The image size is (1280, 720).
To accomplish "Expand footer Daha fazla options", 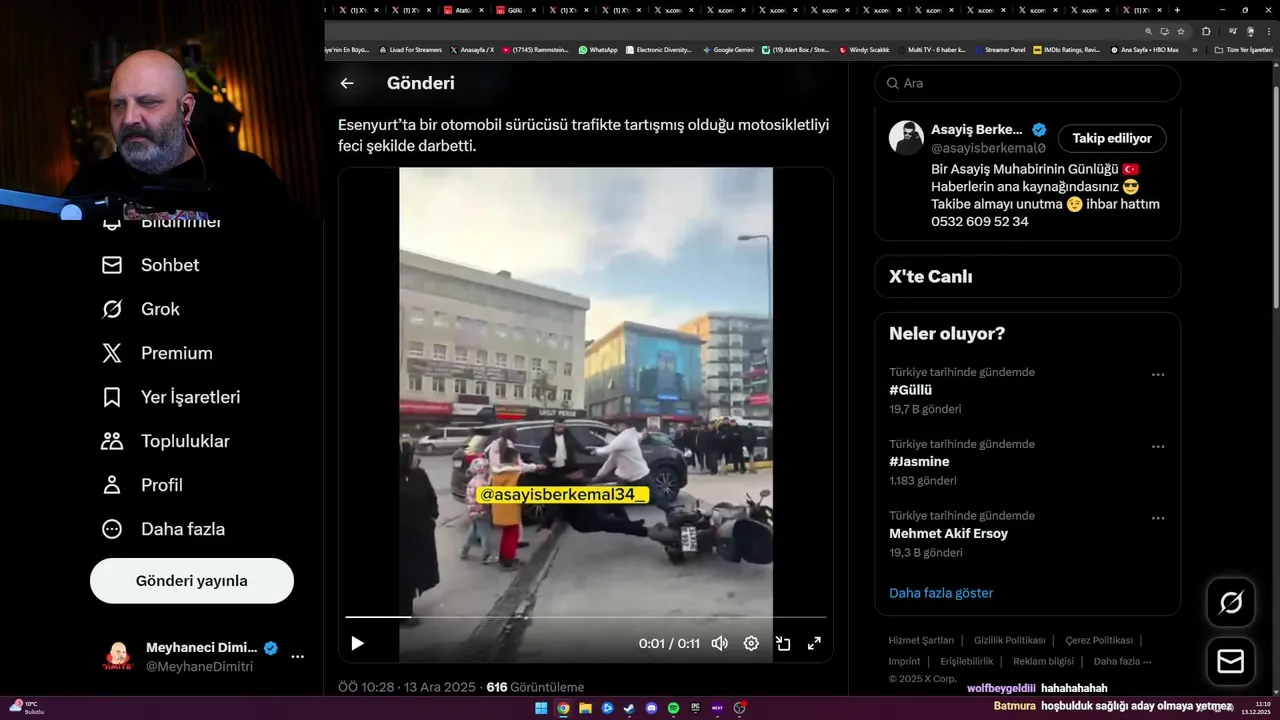I will tap(1122, 661).
